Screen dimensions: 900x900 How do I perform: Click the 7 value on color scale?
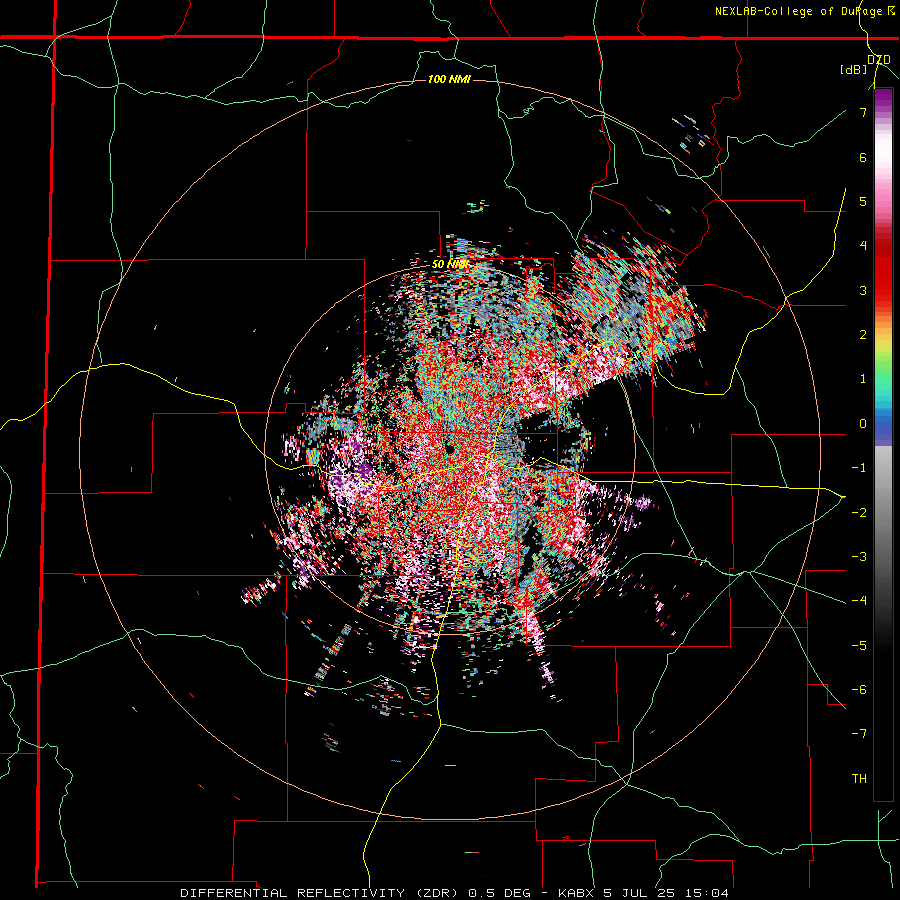click(863, 112)
